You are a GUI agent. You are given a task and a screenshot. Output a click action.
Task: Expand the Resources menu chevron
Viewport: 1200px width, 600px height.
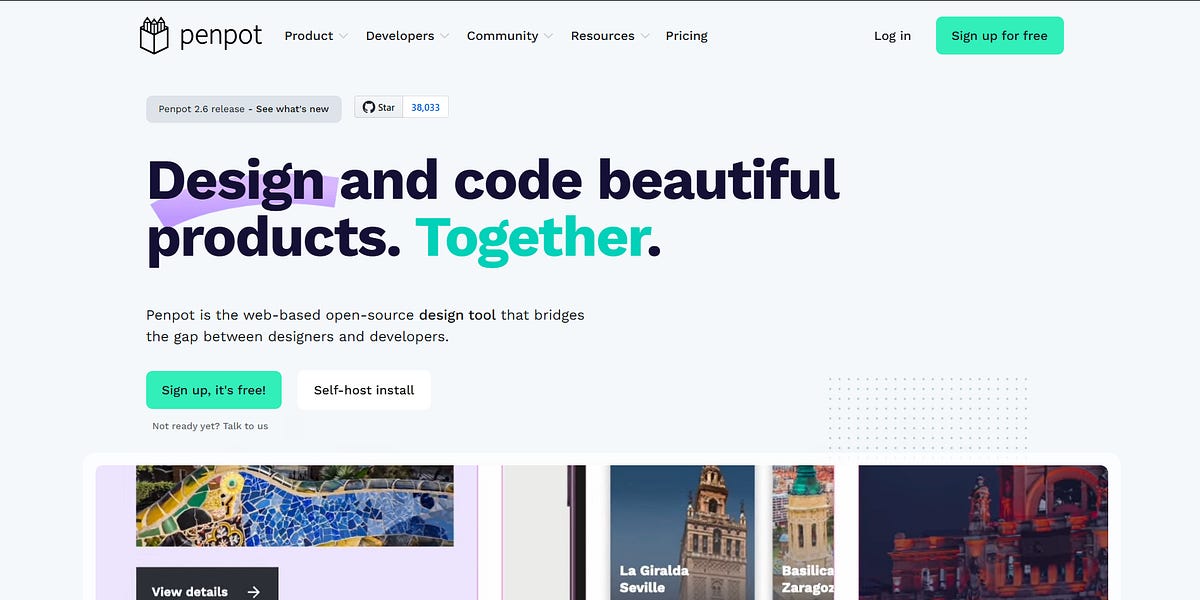[x=645, y=36]
